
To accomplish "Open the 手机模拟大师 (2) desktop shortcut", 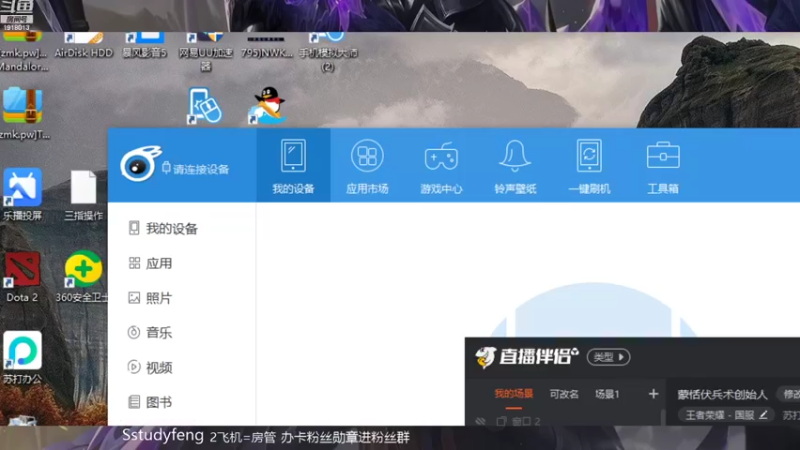I will pos(328,51).
